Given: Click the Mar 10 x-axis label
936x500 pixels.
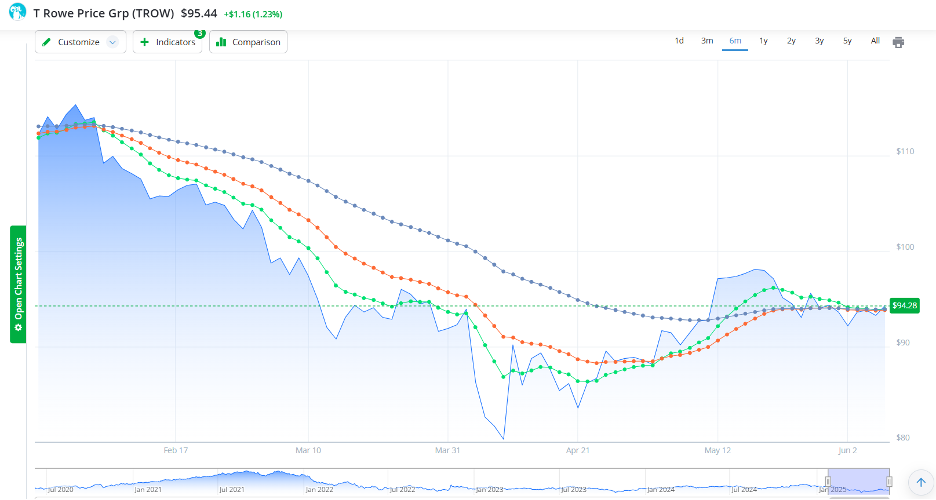Looking at the screenshot, I should [308, 450].
